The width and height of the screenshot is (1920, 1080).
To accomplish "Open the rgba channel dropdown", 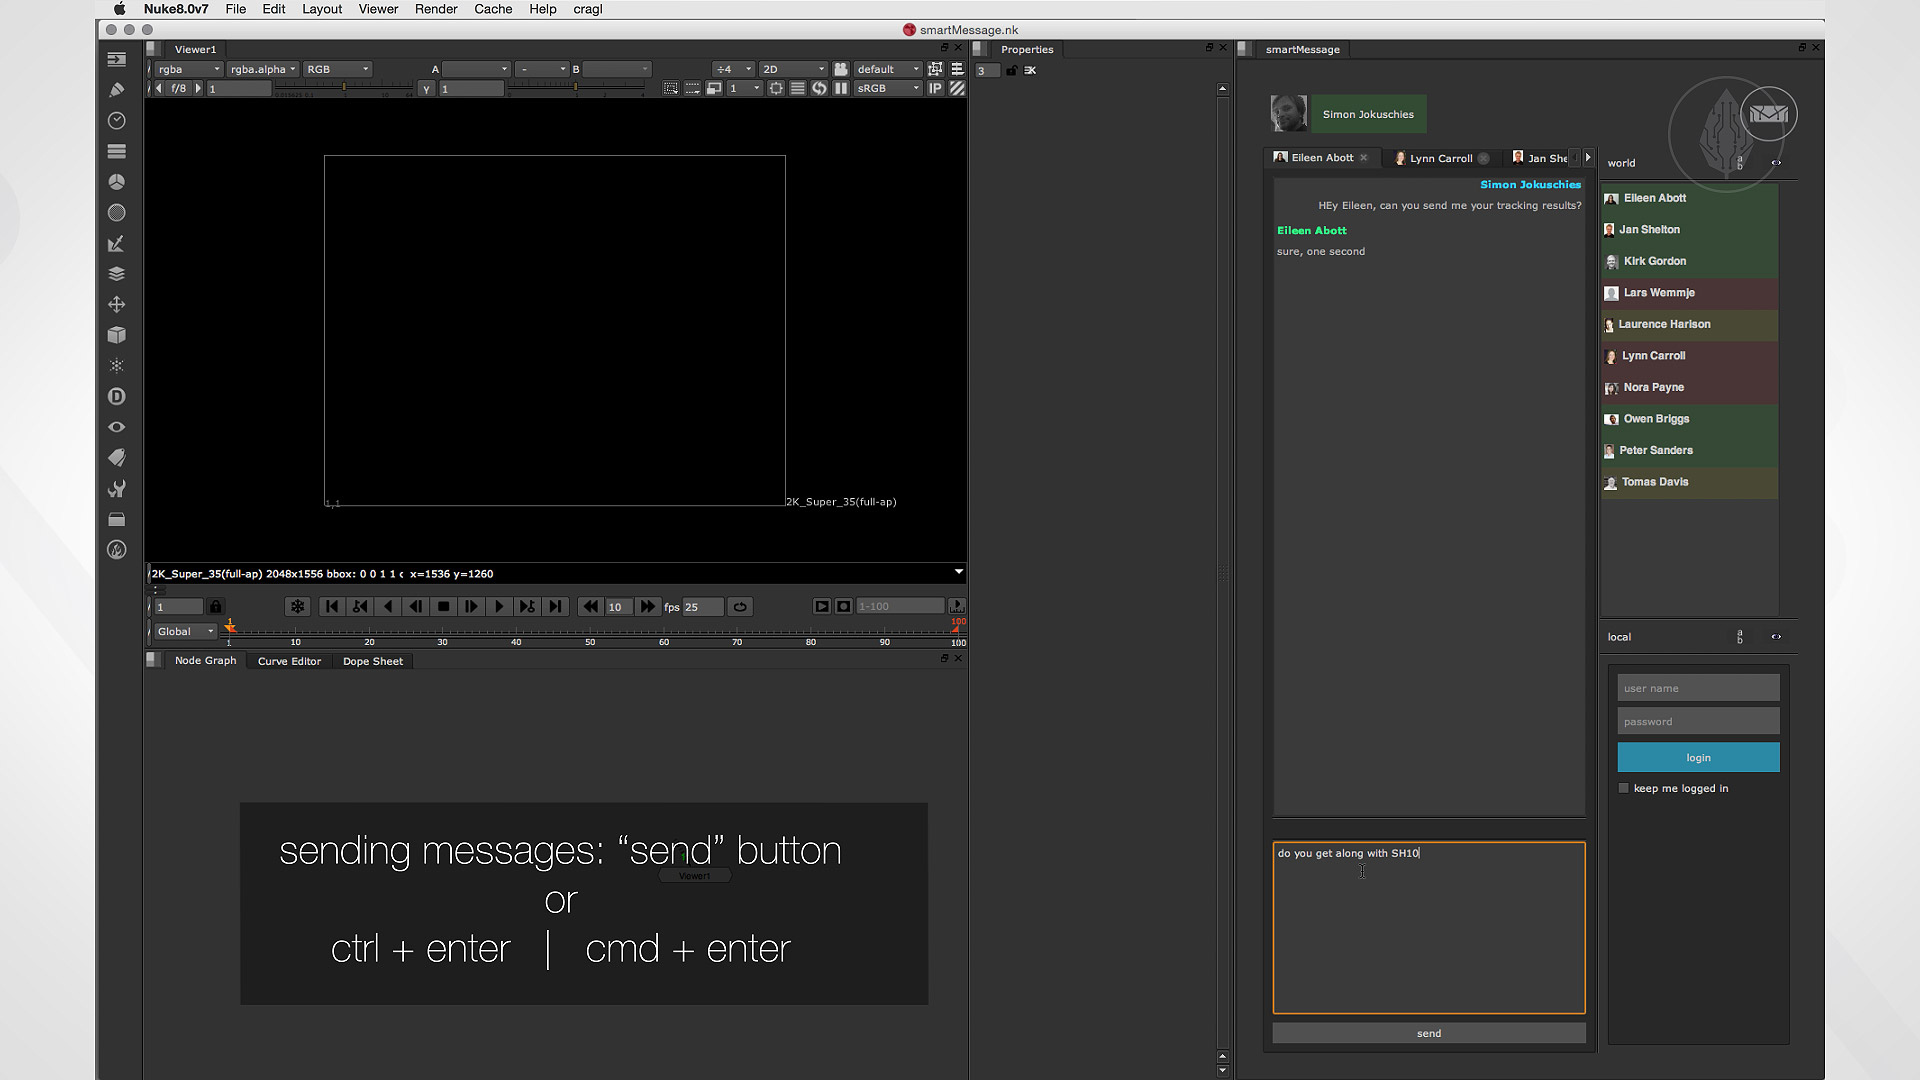I will coord(188,69).
